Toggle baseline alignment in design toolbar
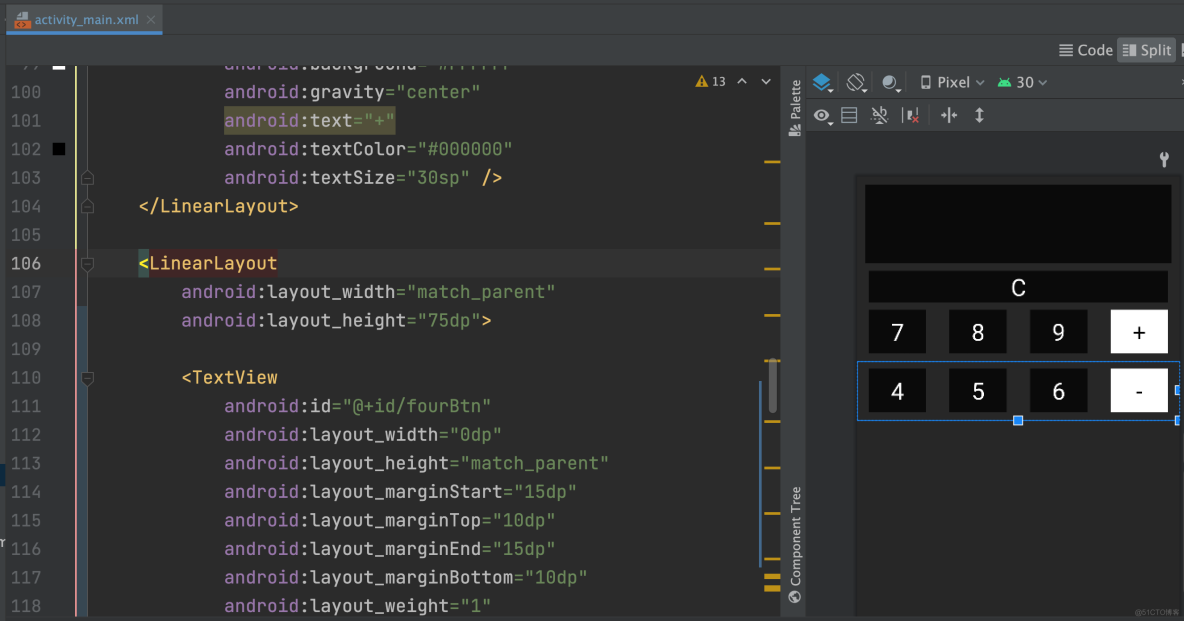The height and width of the screenshot is (621, 1184). pos(880,116)
